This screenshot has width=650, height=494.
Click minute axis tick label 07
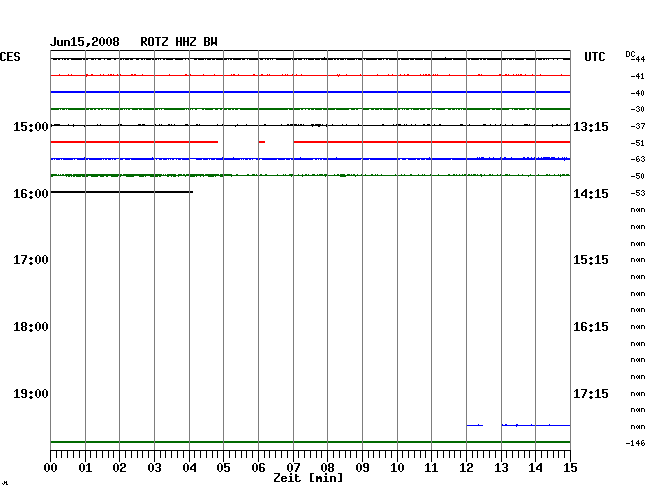point(293,468)
